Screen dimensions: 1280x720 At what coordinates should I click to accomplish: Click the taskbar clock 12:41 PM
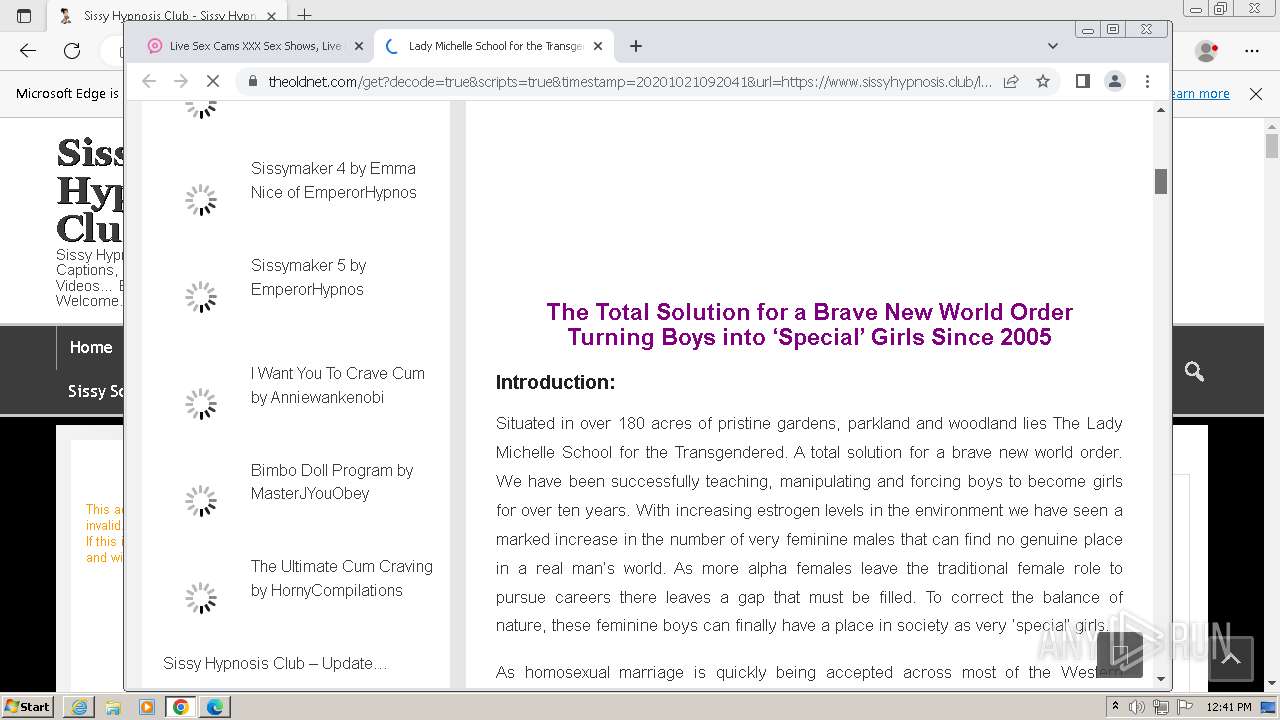pyautogui.click(x=1231, y=707)
